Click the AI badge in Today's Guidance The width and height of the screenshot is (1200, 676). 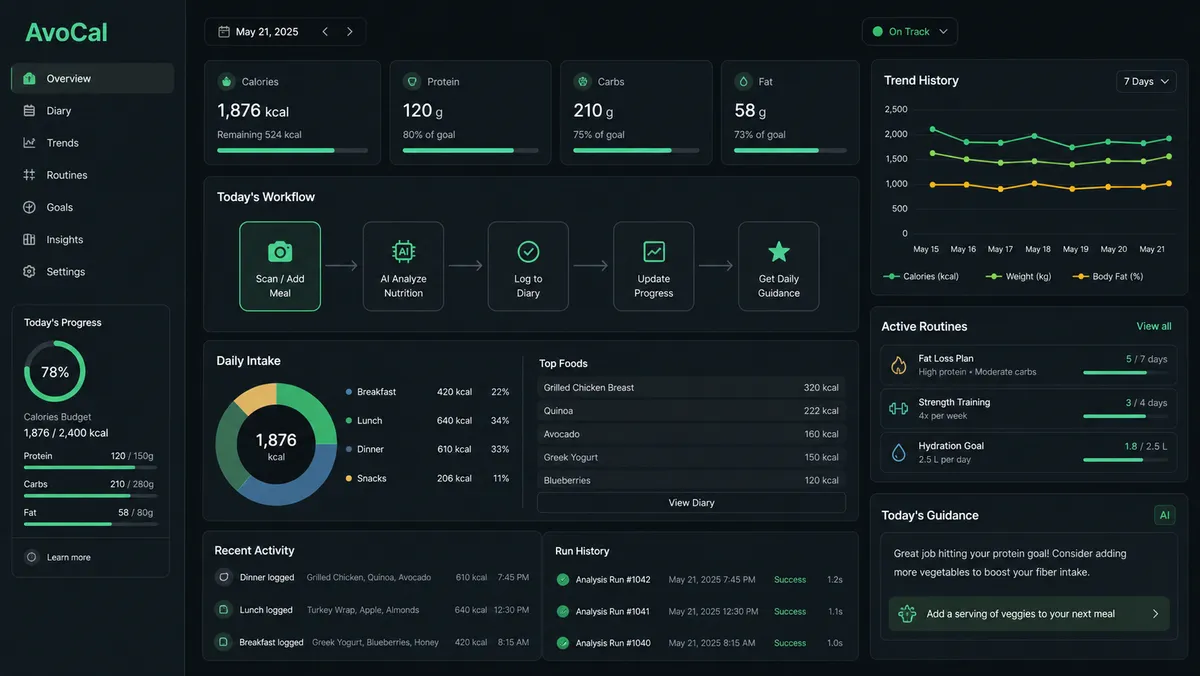click(x=1164, y=515)
